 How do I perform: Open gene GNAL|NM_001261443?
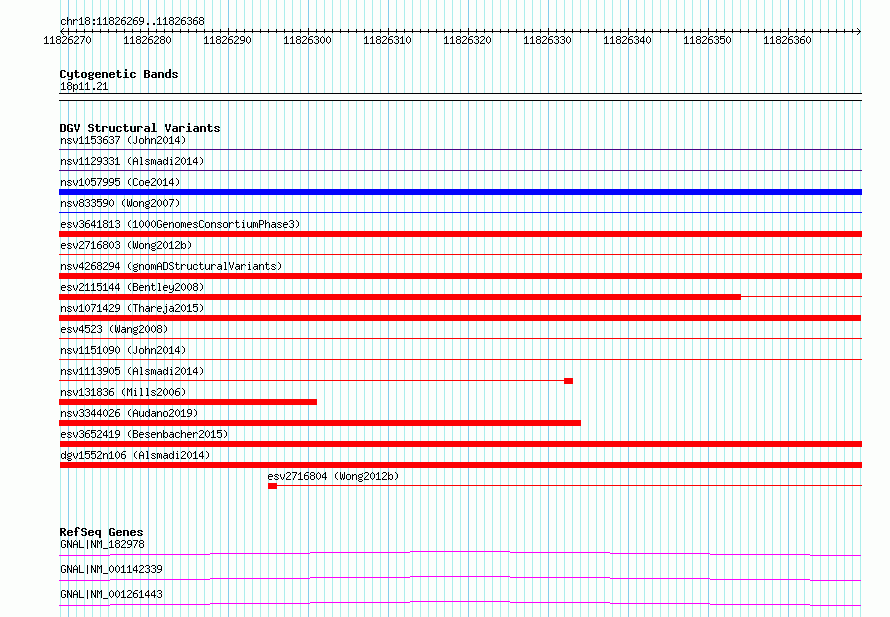coord(111,594)
